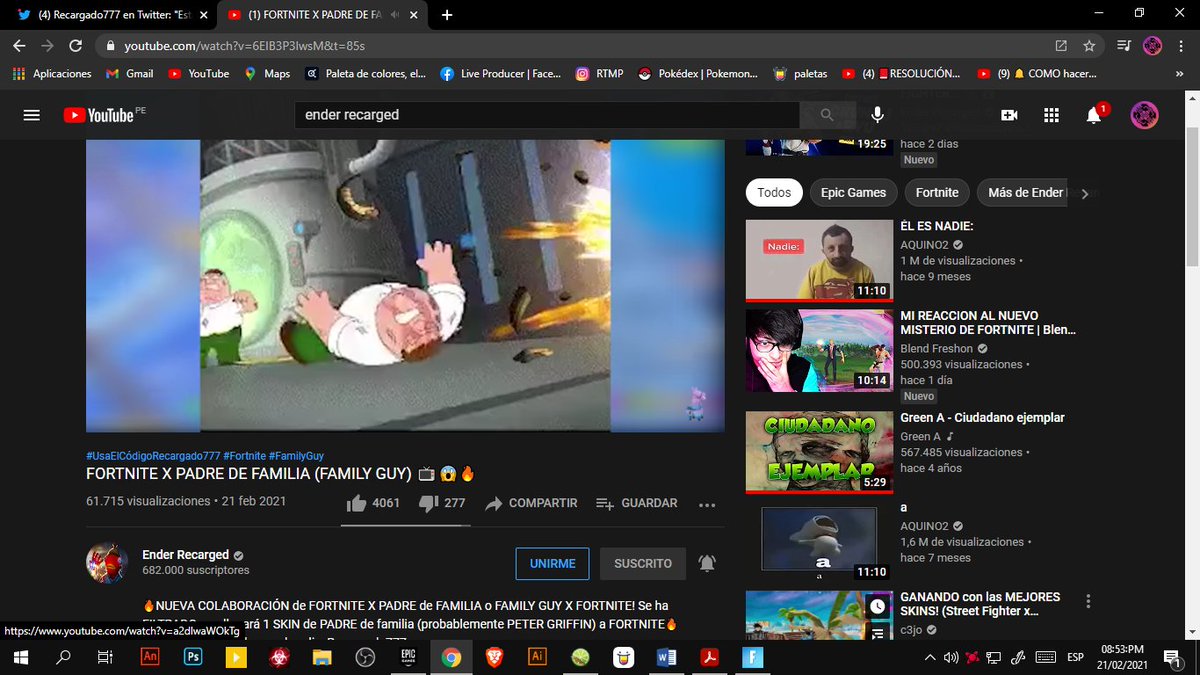Click the SUSCRITO subscribed button
This screenshot has width=1200, height=675.
coord(643,564)
